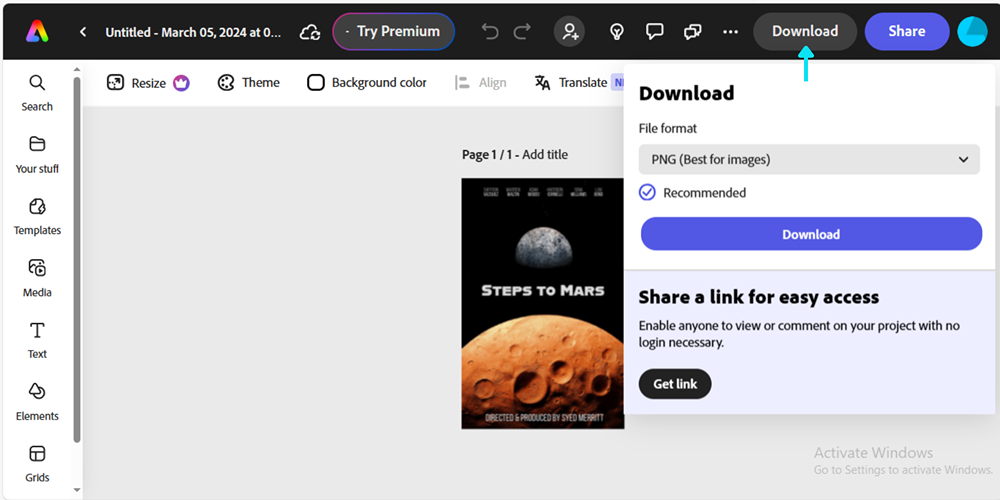Choose Background color in toolbar
Image resolution: width=1000 pixels, height=500 pixels.
tap(367, 83)
